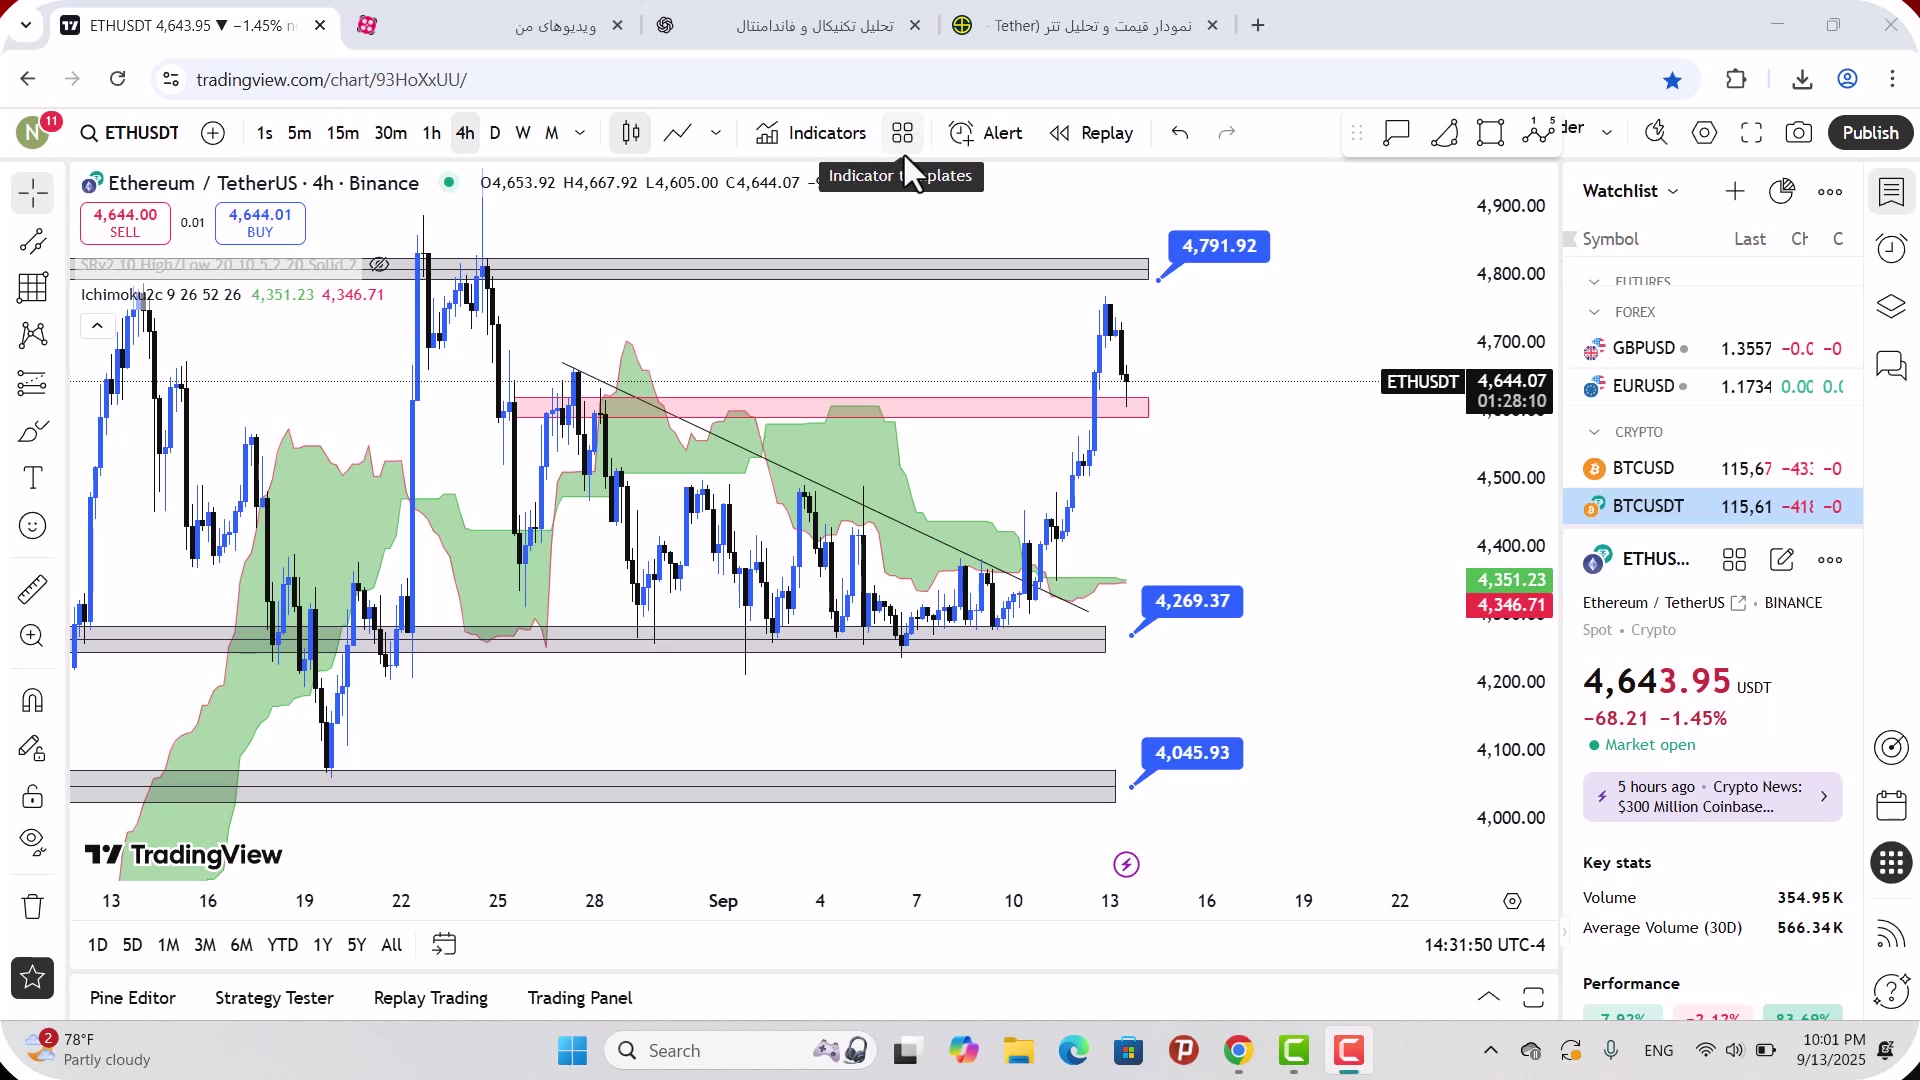This screenshot has height=1080, width=1920.
Task: Open the Fibonacci retracement tools
Action: point(33,288)
